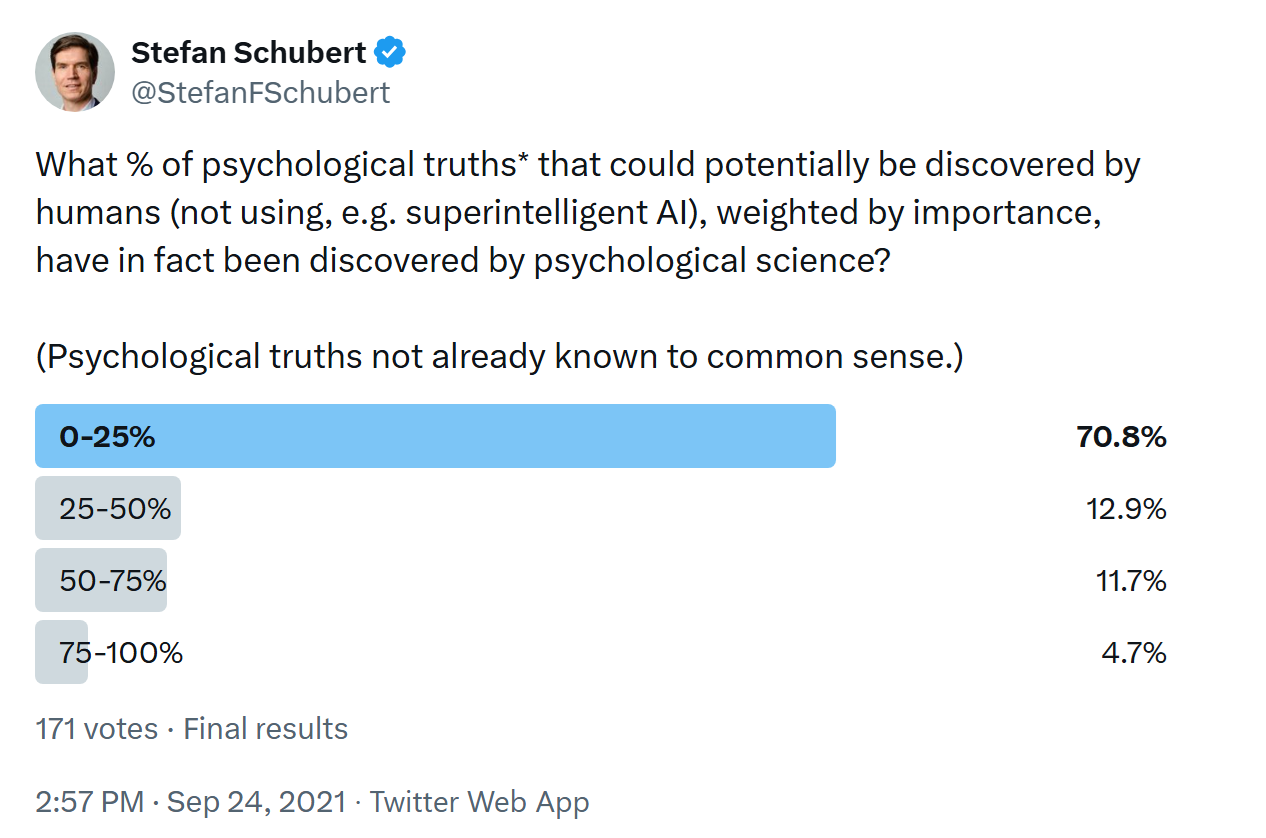Open the Stefan Schubert display name
Image resolution: width=1266 pixels, height=838 pixels.
pyautogui.click(x=249, y=52)
